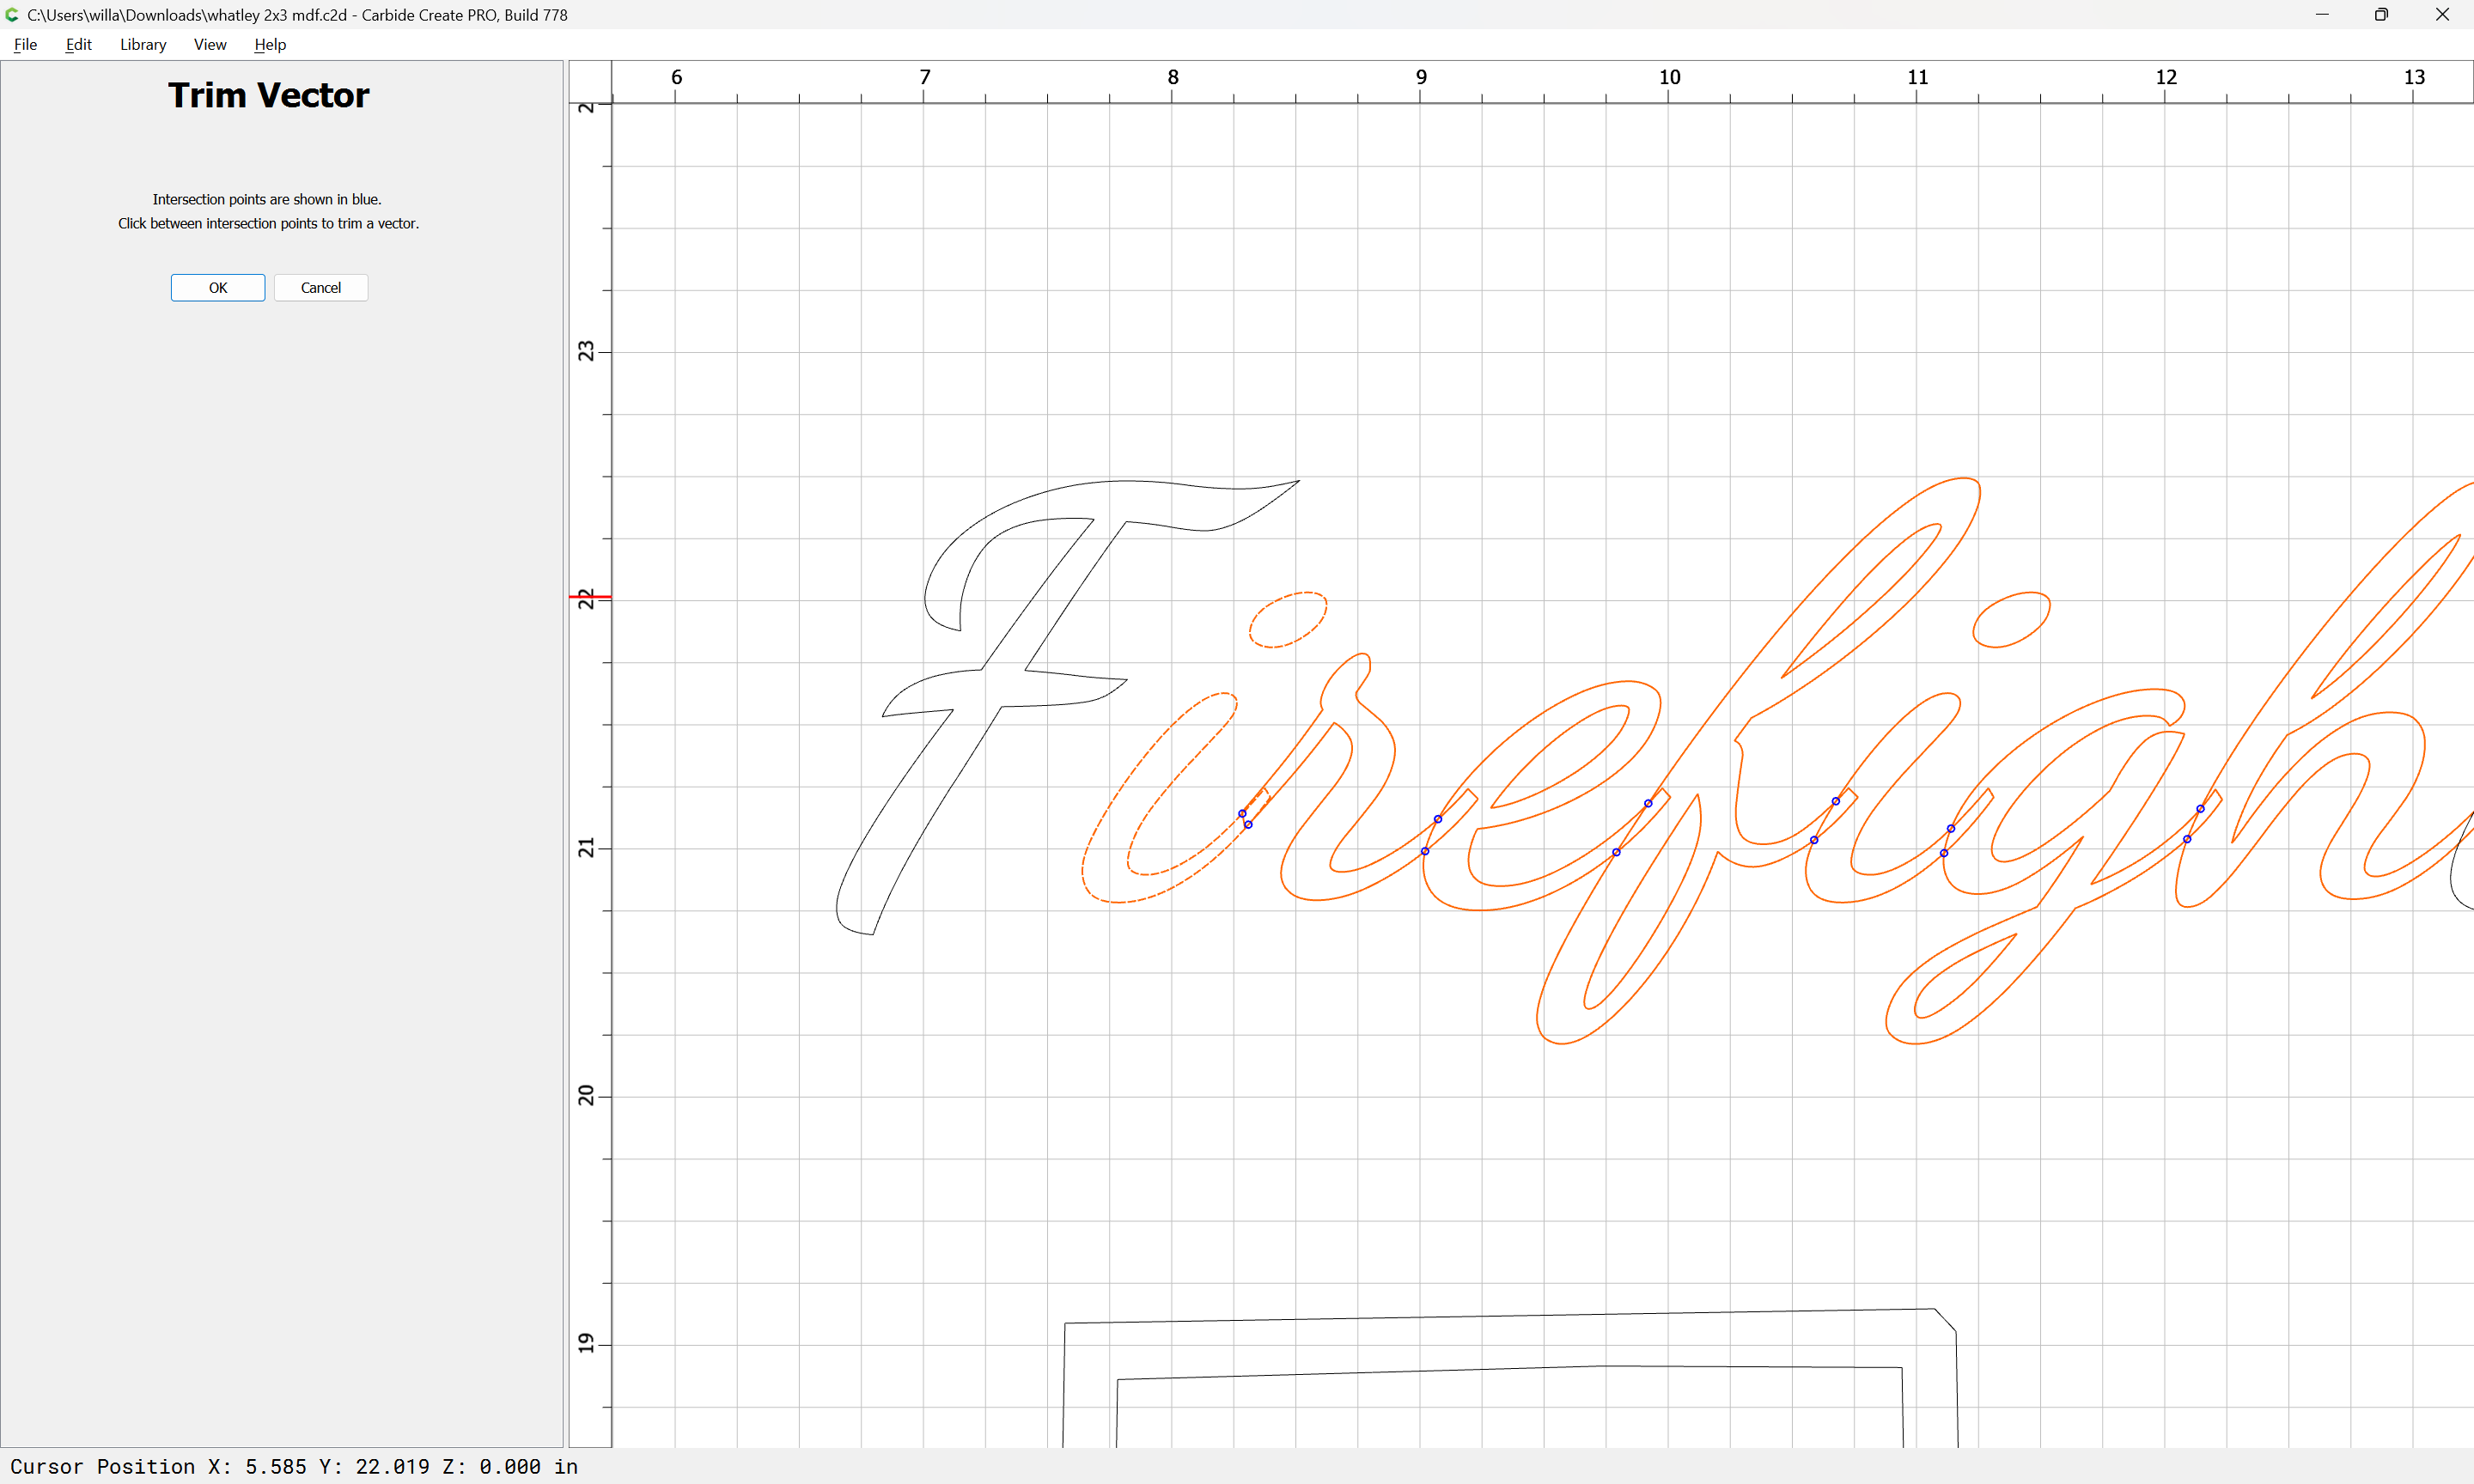Open the File menu
Screen dimensions: 2474x1484
(x=25, y=45)
